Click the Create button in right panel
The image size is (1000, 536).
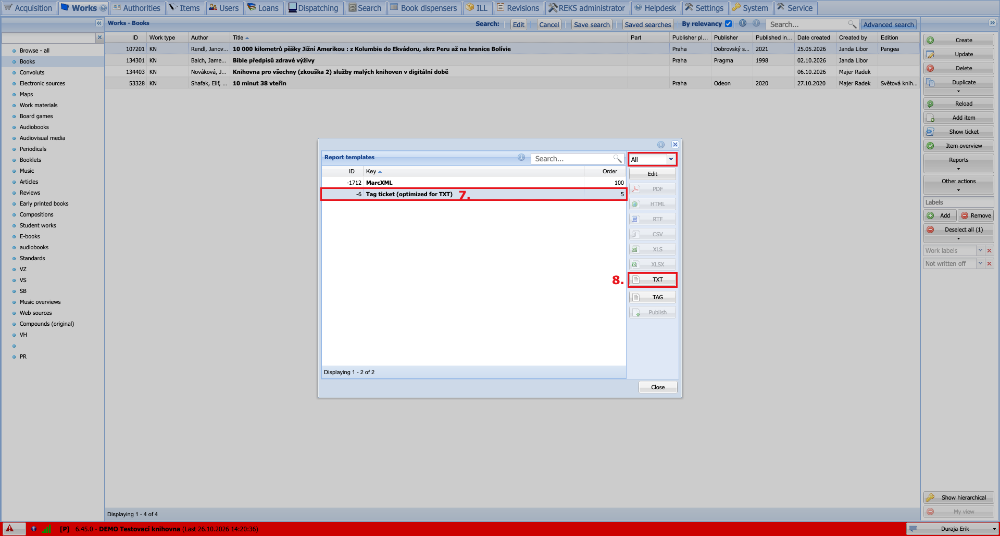pyautogui.click(x=959, y=40)
